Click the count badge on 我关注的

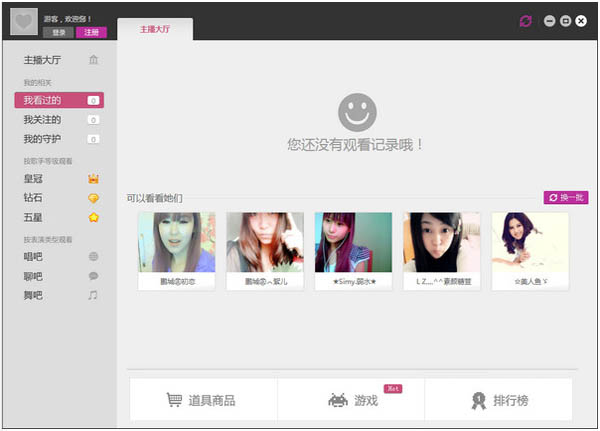[x=93, y=120]
